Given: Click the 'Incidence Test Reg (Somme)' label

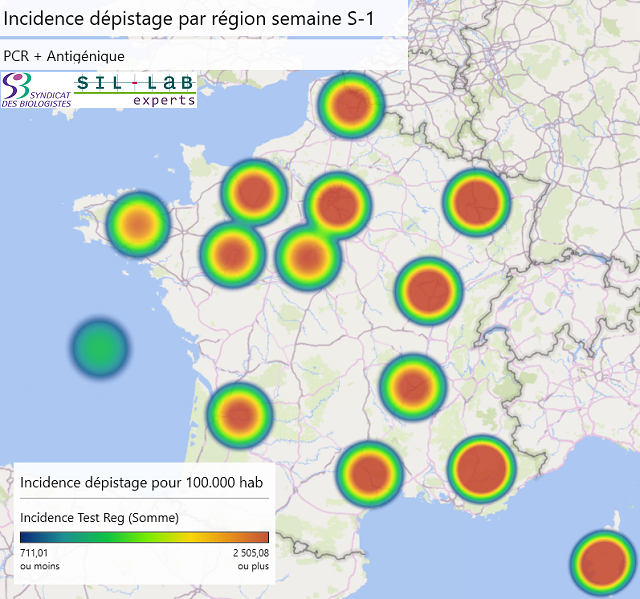Looking at the screenshot, I should (100, 518).
